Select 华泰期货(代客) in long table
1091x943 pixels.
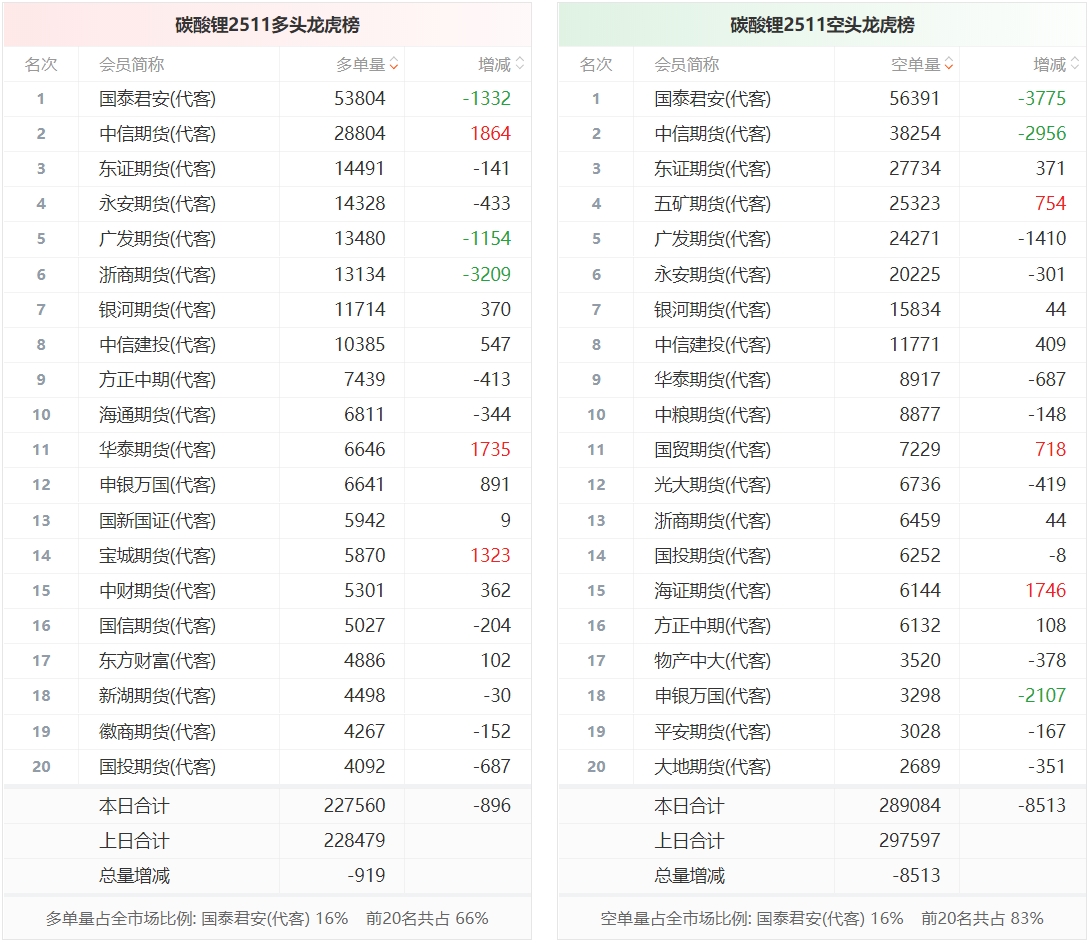(157, 450)
